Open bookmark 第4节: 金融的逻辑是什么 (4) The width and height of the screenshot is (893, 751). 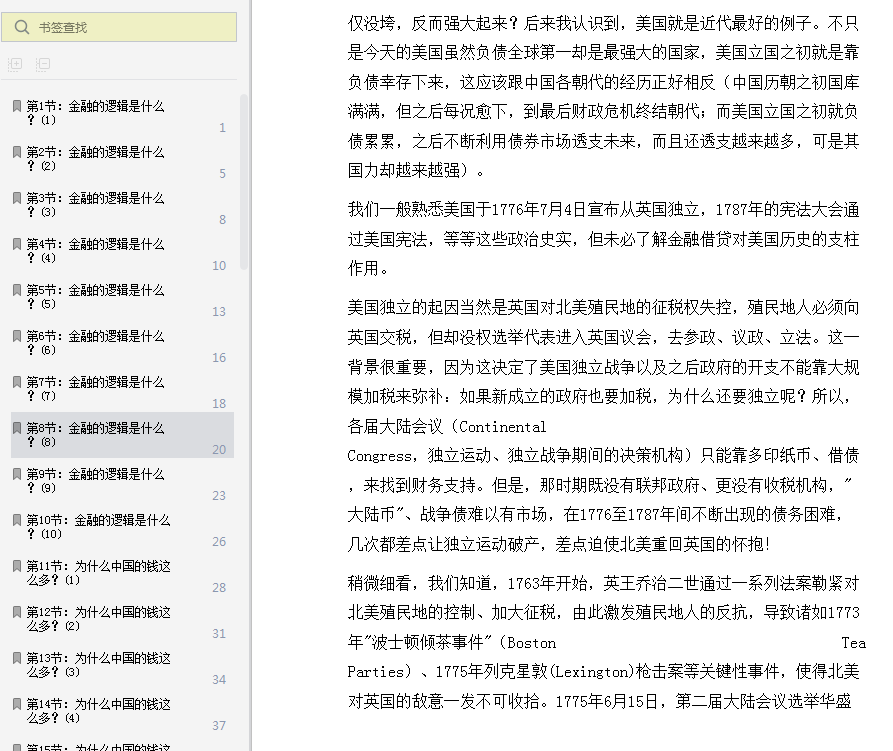[x=122, y=251]
